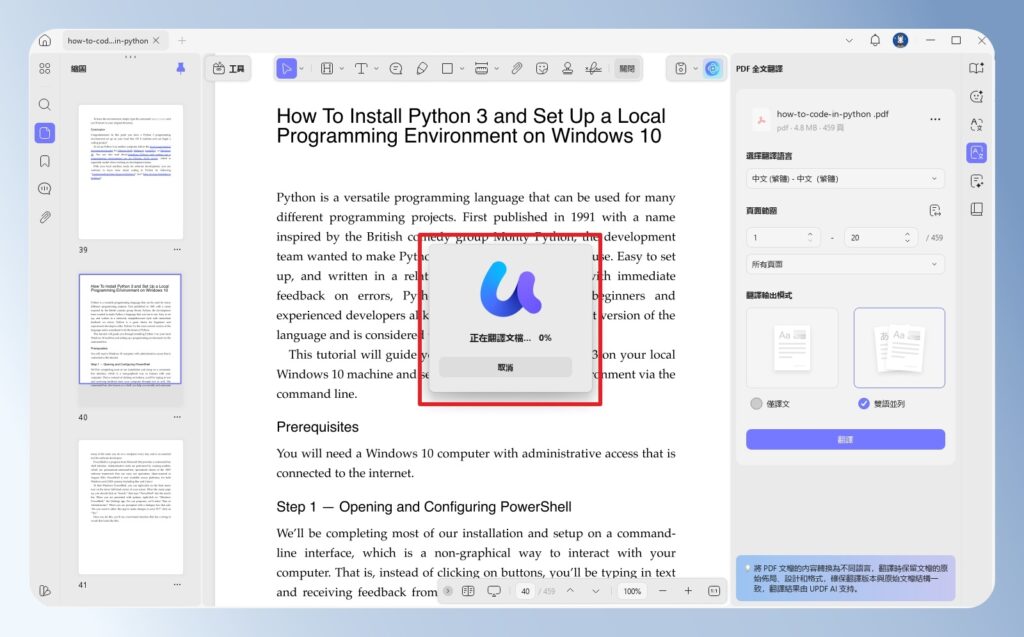The width and height of the screenshot is (1024, 637).
Task: Open the search panel in left sidebar
Action: click(44, 105)
